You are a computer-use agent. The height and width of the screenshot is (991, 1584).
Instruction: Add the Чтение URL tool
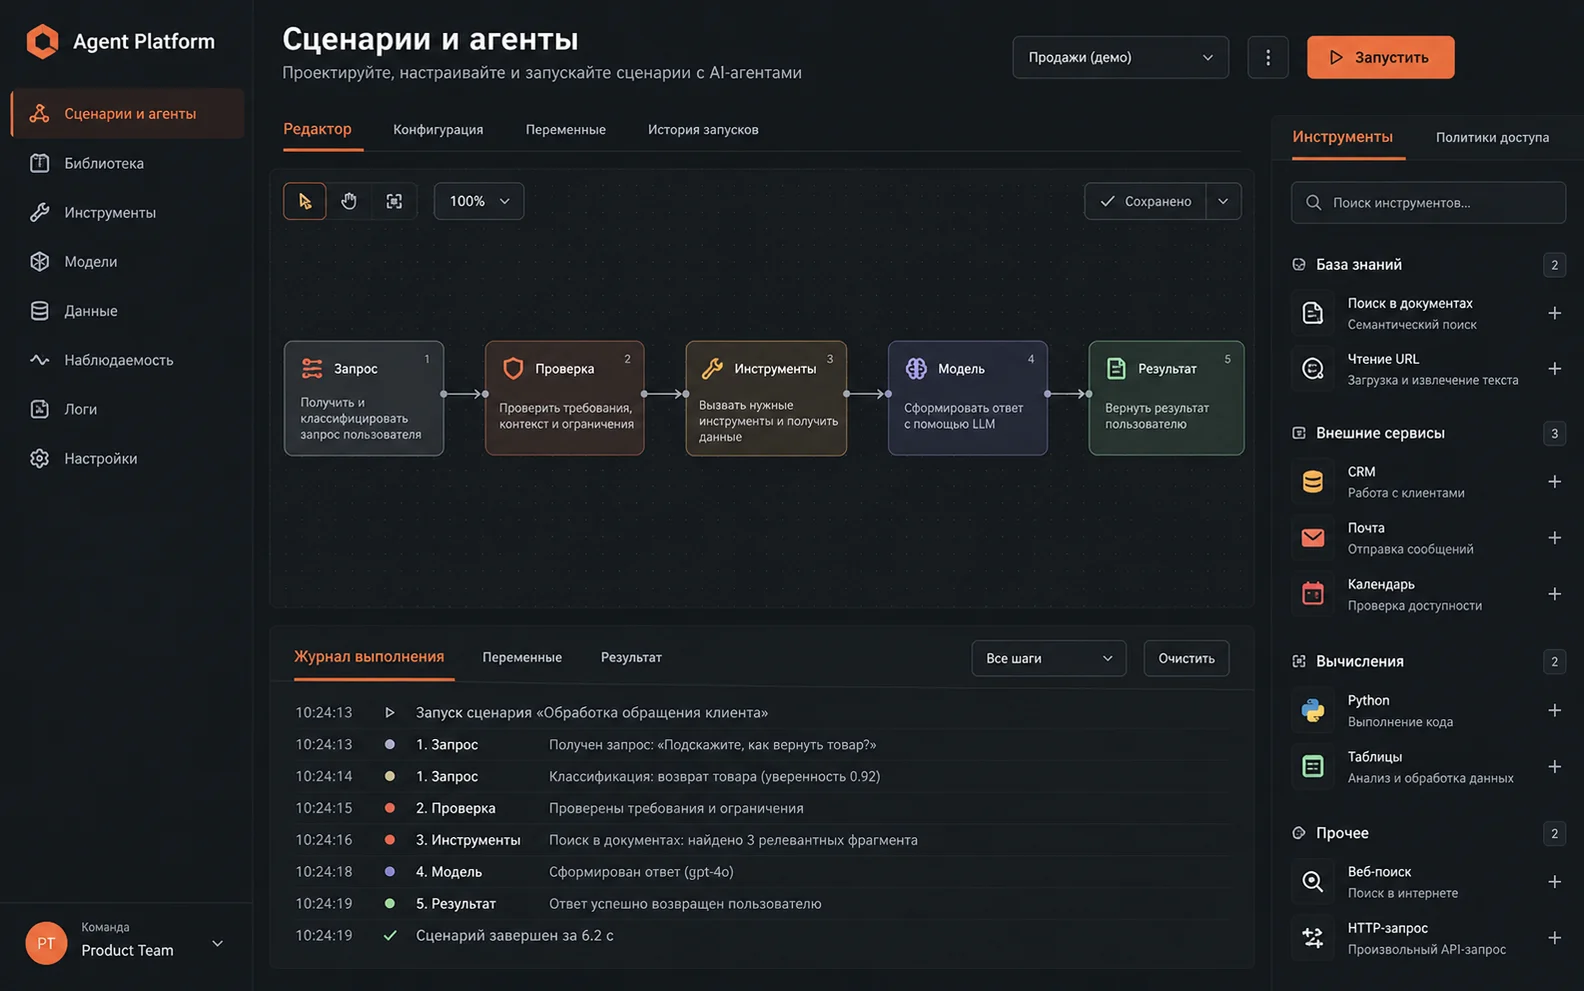click(x=1554, y=369)
